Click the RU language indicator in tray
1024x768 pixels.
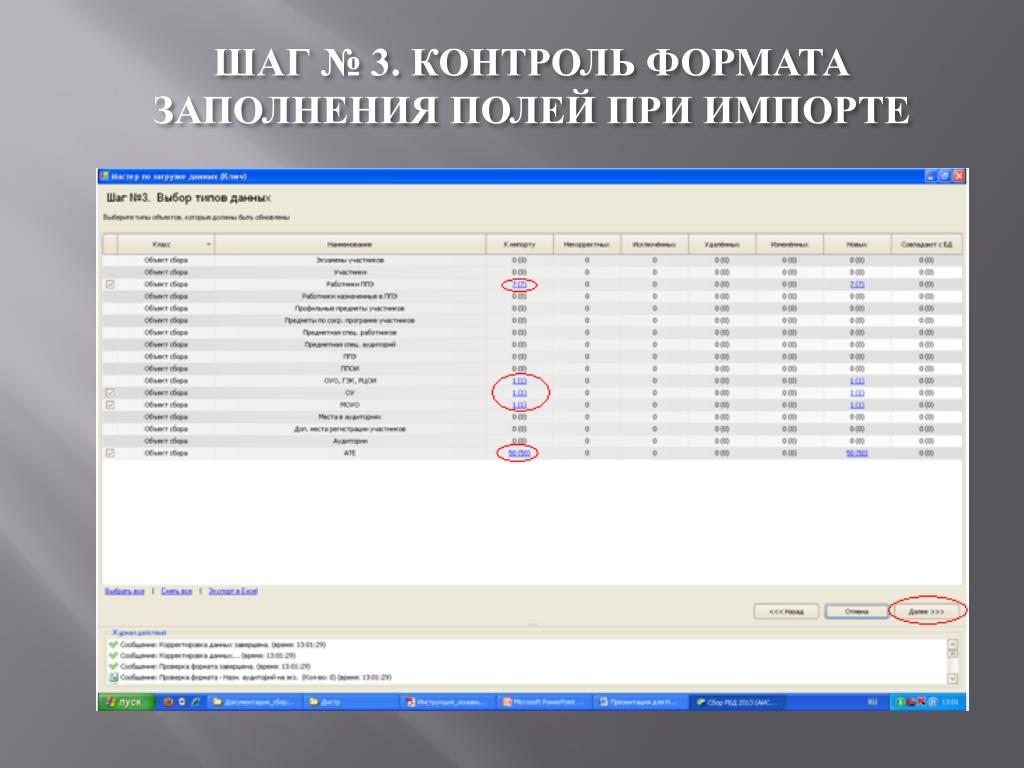pos(872,702)
